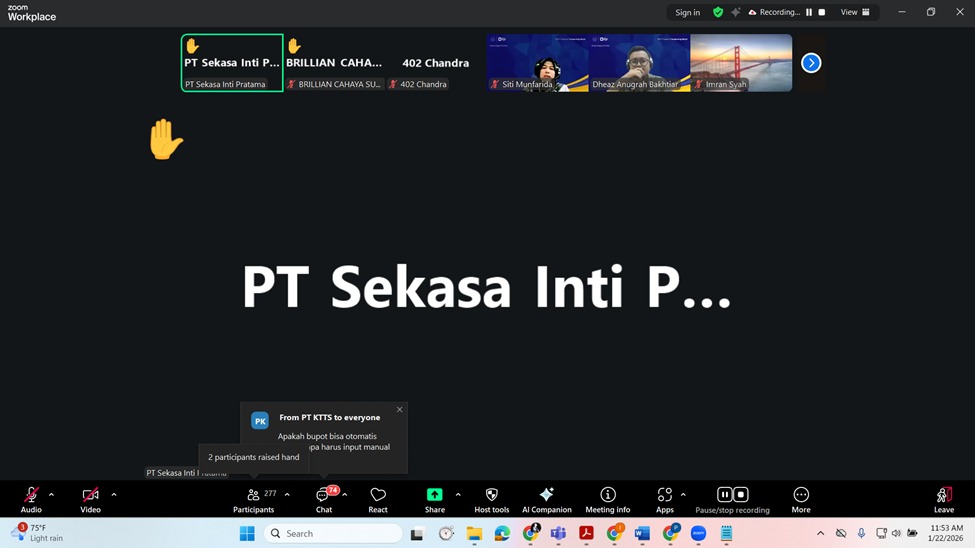Expand audio options arrow next to Audio
The height and width of the screenshot is (548, 975).
click(52, 495)
